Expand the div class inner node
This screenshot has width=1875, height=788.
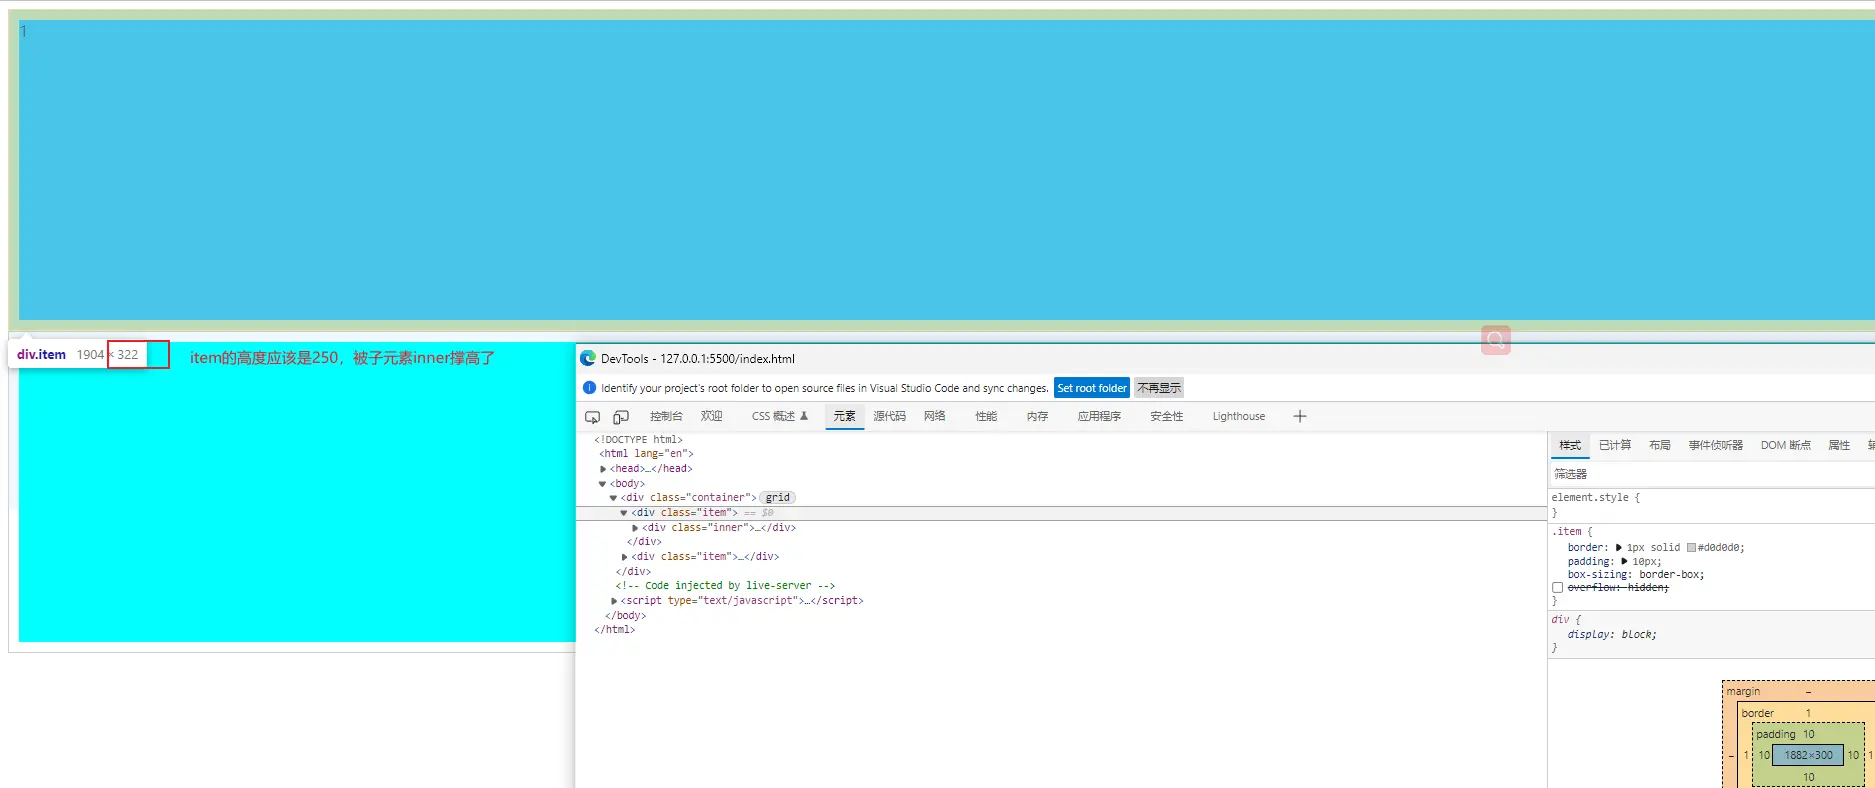(x=635, y=528)
